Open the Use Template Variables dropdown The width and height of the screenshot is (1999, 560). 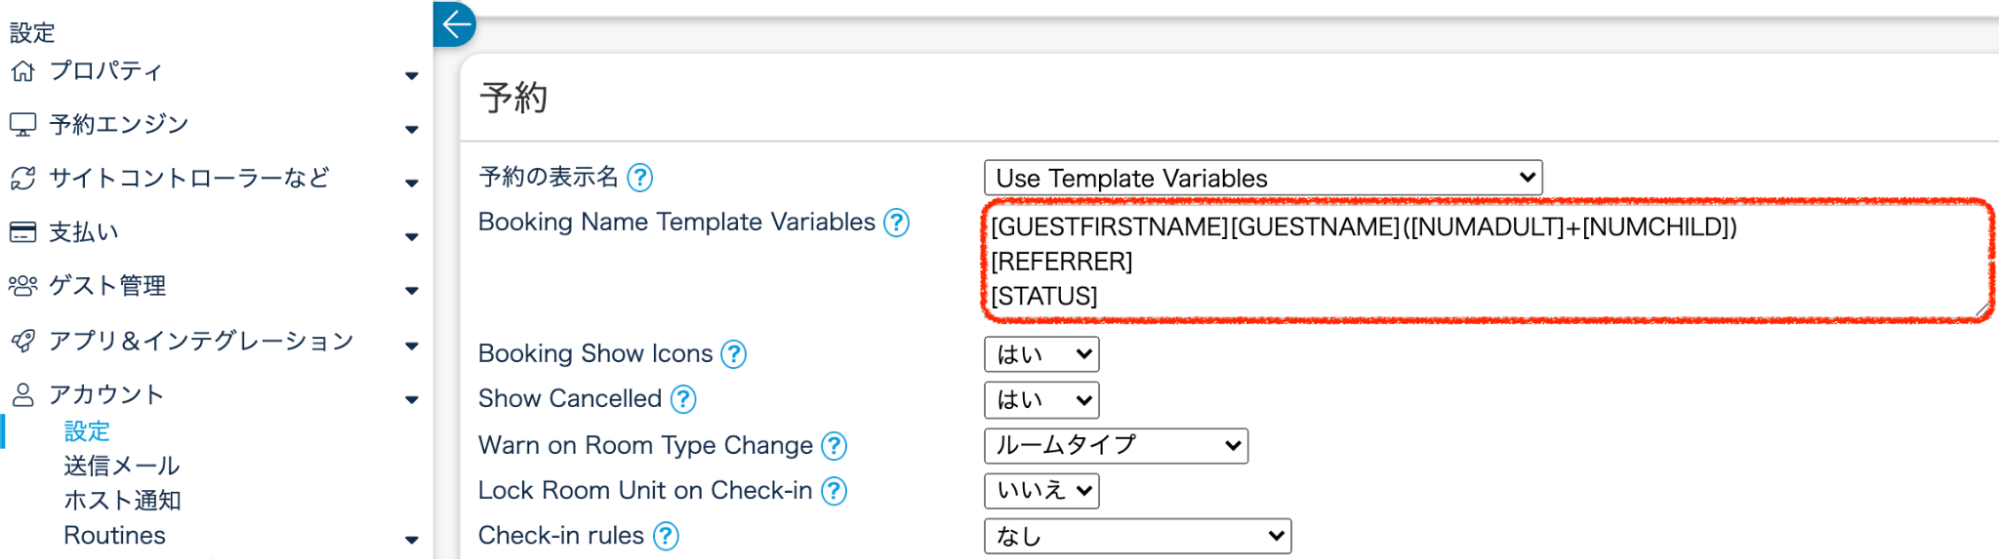(1262, 178)
